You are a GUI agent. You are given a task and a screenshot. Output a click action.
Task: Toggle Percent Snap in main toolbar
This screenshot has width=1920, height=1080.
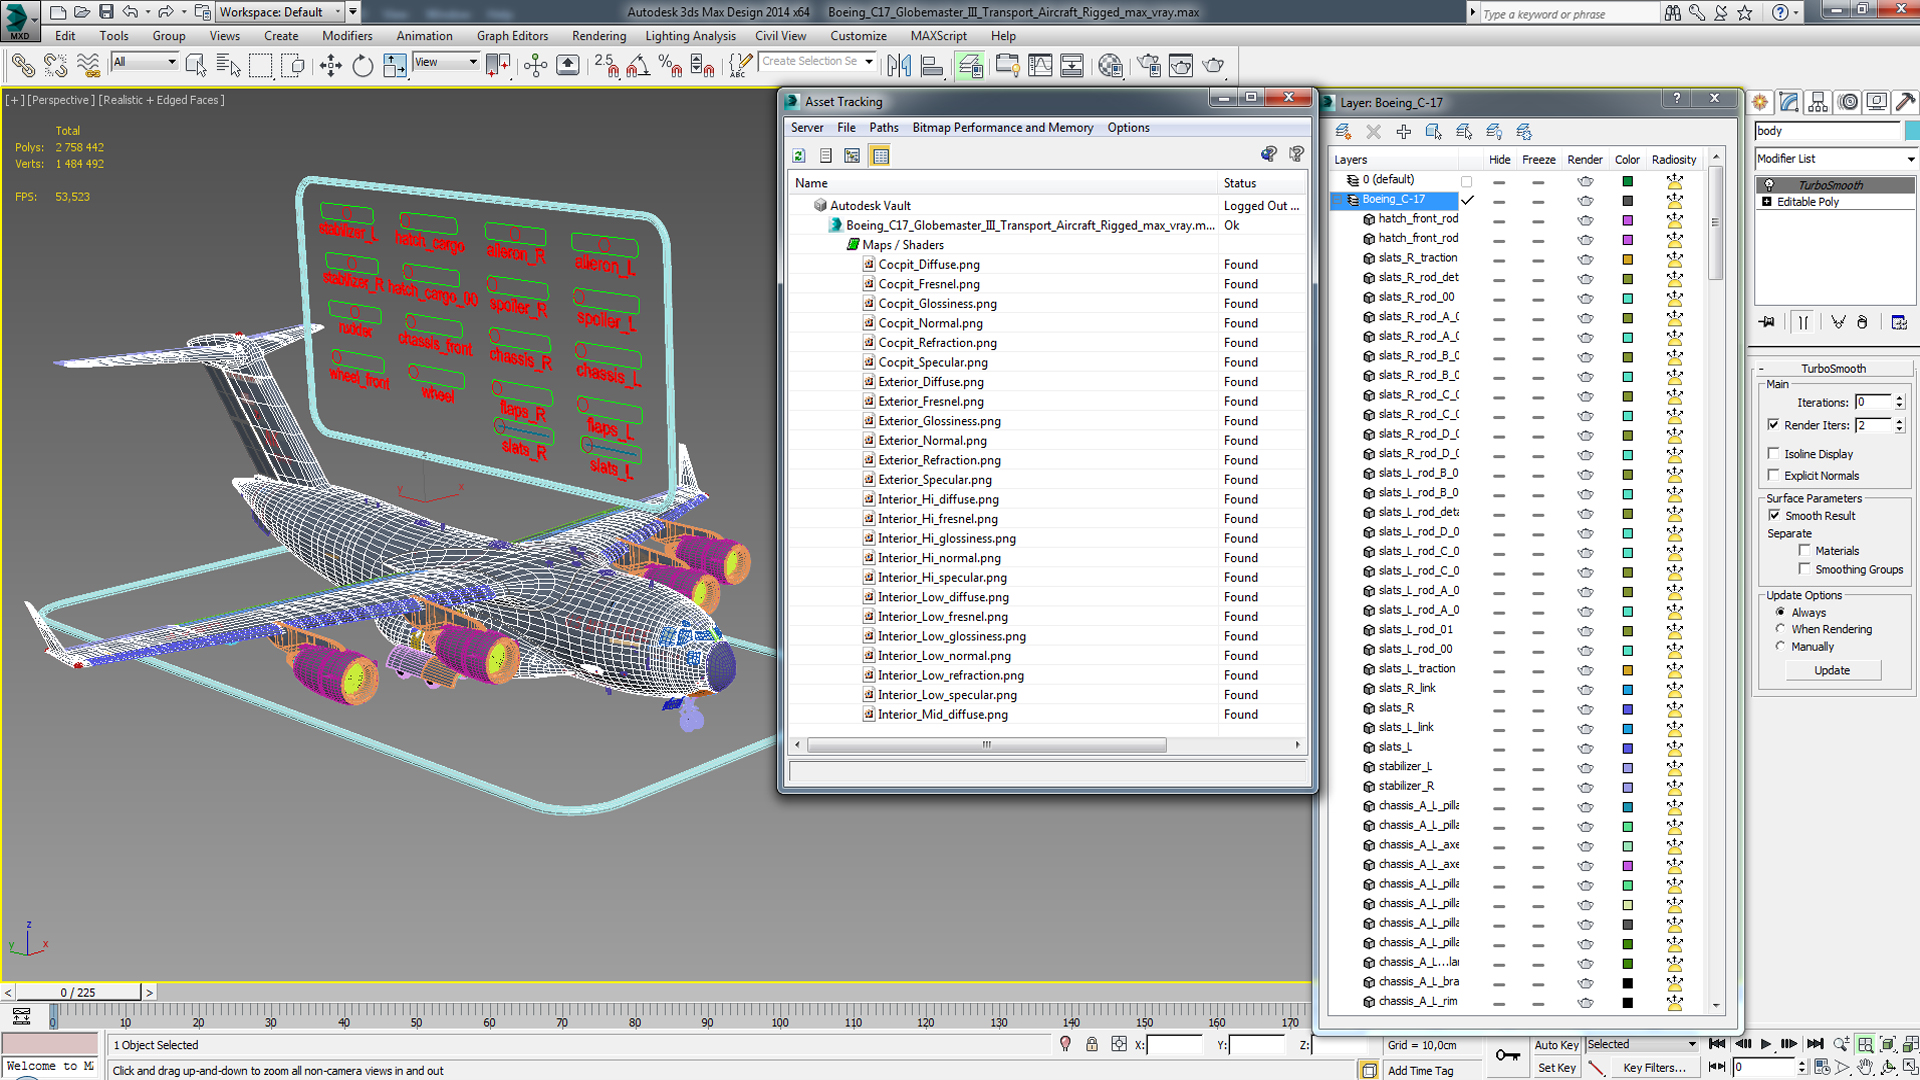[x=670, y=66]
